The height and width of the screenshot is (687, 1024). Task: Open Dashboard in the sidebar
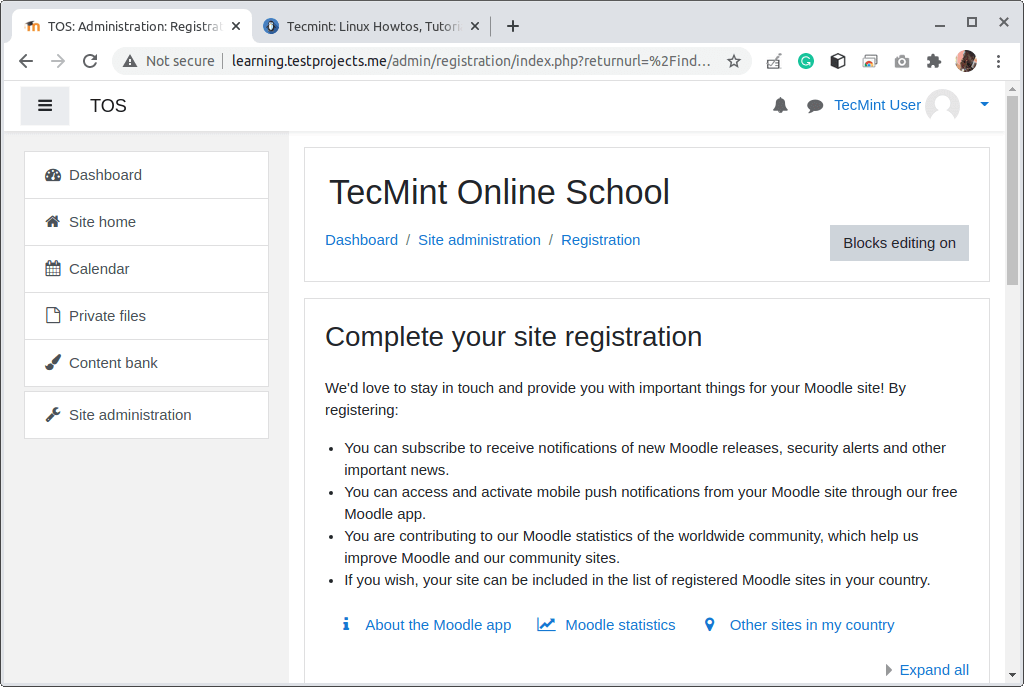pos(146,175)
